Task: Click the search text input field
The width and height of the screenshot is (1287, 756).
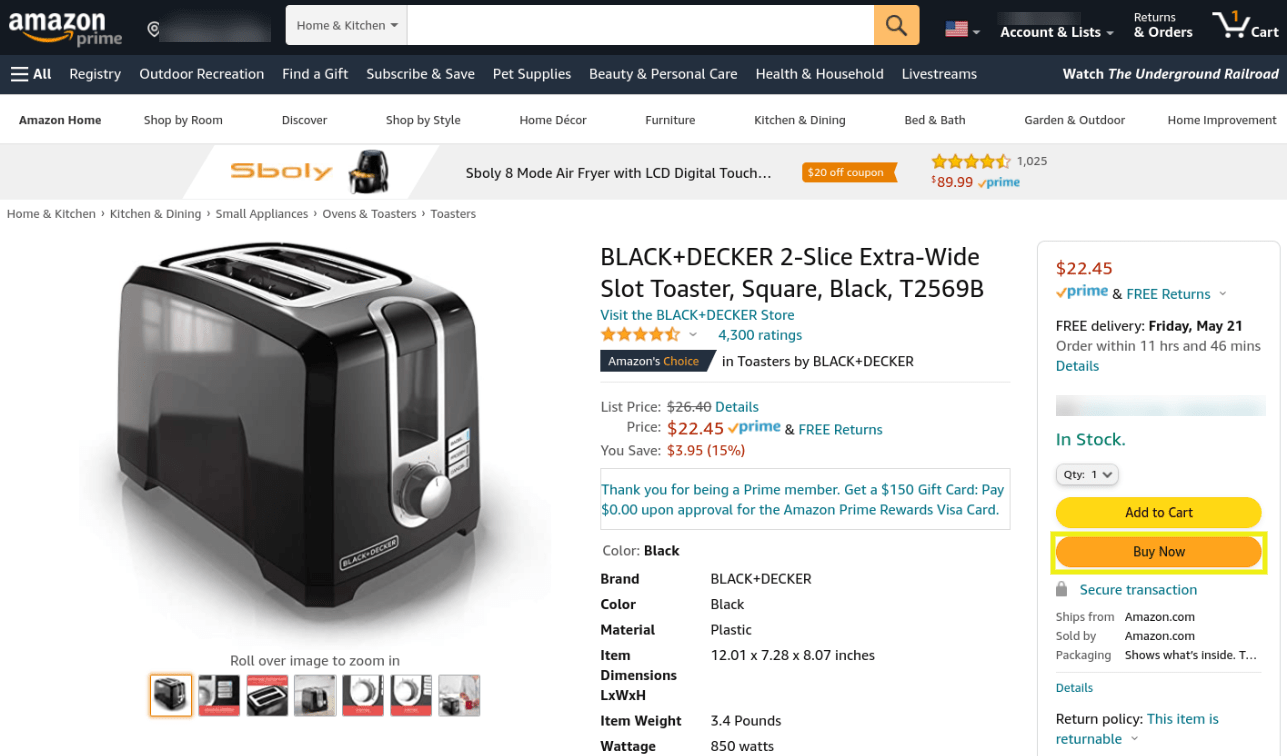Action: (x=640, y=25)
